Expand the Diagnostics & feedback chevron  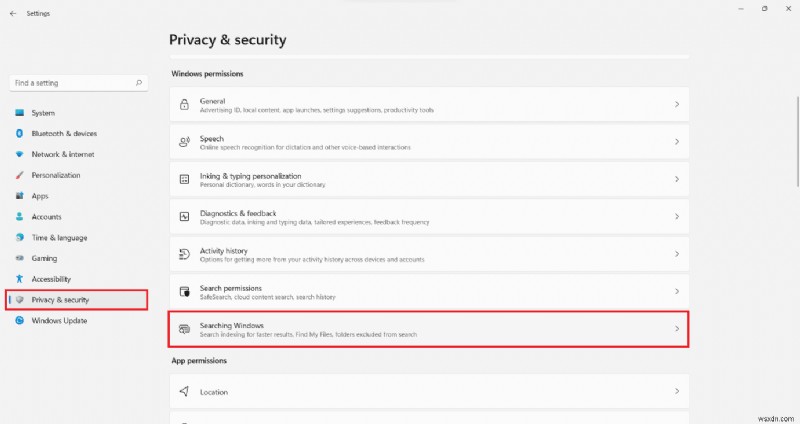[677, 216]
